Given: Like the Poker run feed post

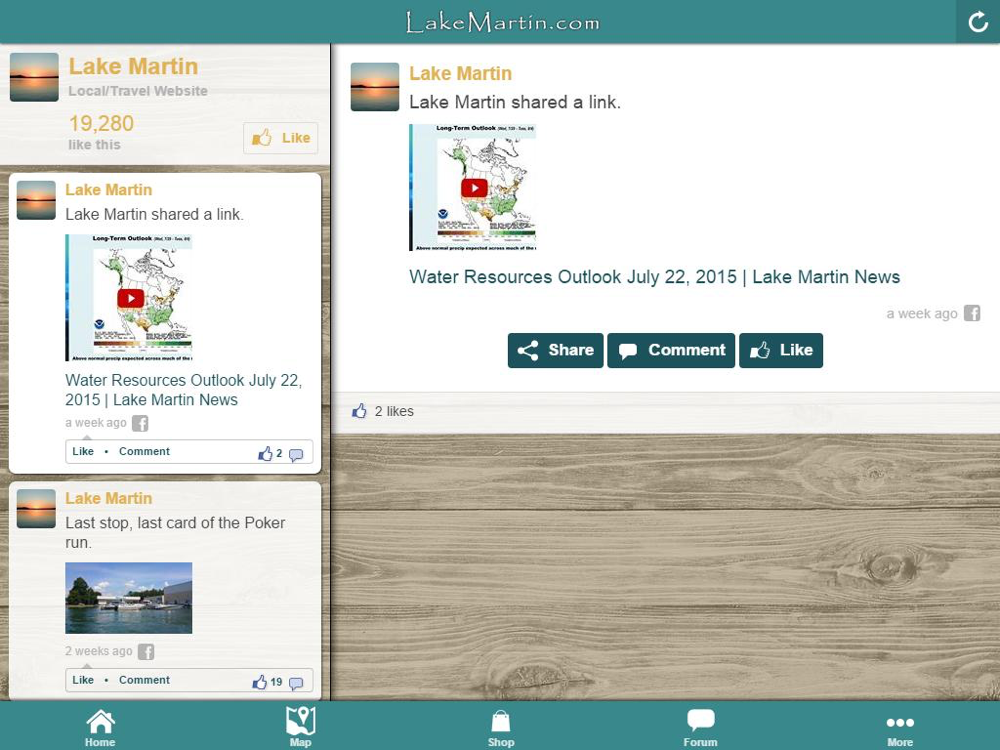Looking at the screenshot, I should pos(83,680).
